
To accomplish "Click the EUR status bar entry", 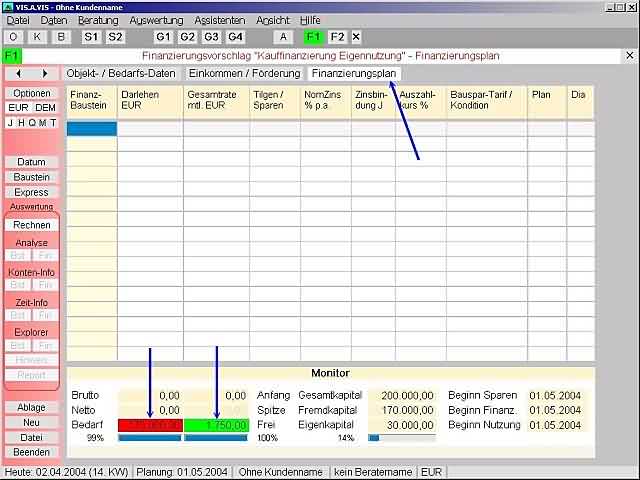I will [431, 472].
